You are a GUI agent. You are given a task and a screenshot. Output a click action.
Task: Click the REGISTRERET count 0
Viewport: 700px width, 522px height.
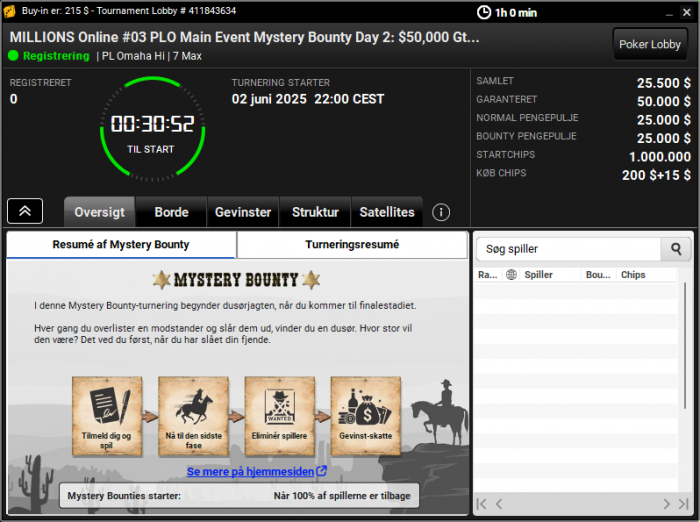pyautogui.click(x=14, y=99)
